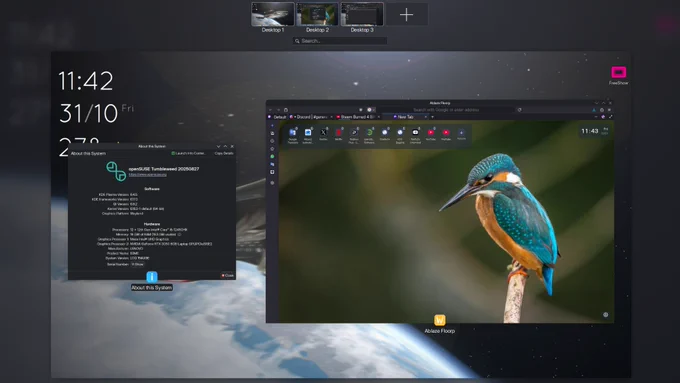Switch to Steam Burned tab in Floorp

[358, 117]
